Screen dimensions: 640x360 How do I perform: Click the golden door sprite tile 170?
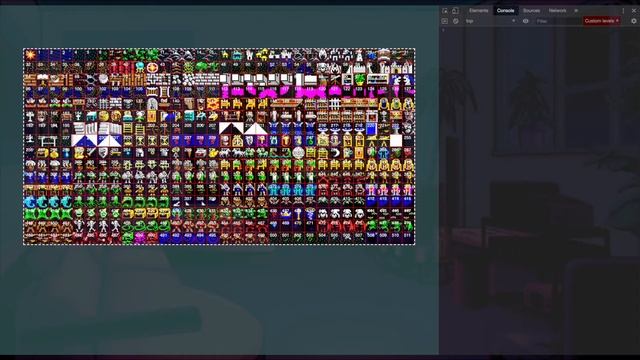pos(152,116)
